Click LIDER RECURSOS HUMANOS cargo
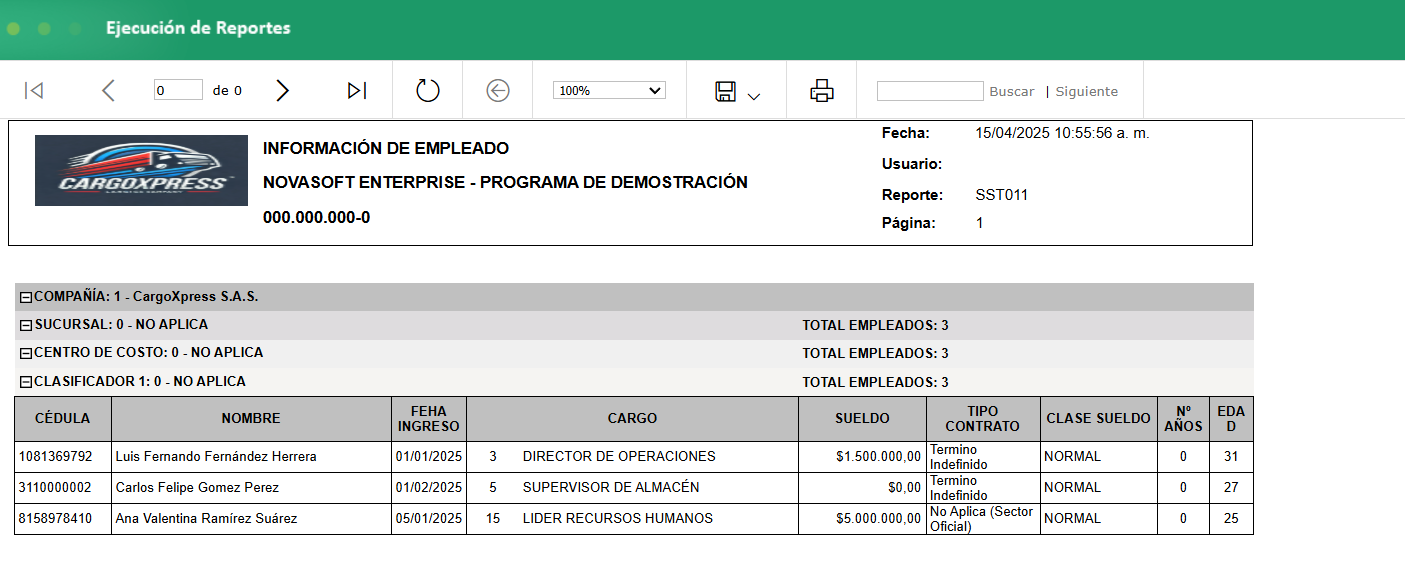This screenshot has width=1405, height=586. click(x=618, y=518)
